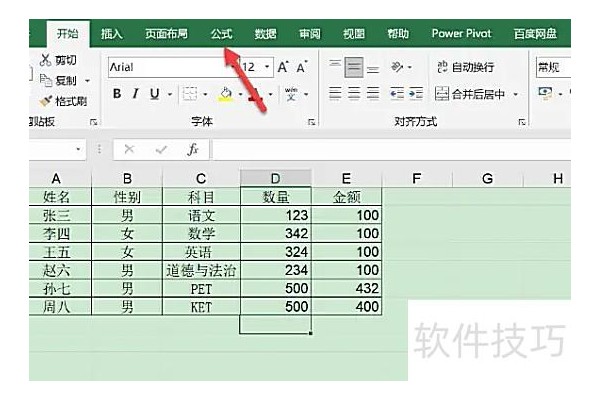Toggle Underline formatting
The image size is (600, 400).
tap(154, 94)
